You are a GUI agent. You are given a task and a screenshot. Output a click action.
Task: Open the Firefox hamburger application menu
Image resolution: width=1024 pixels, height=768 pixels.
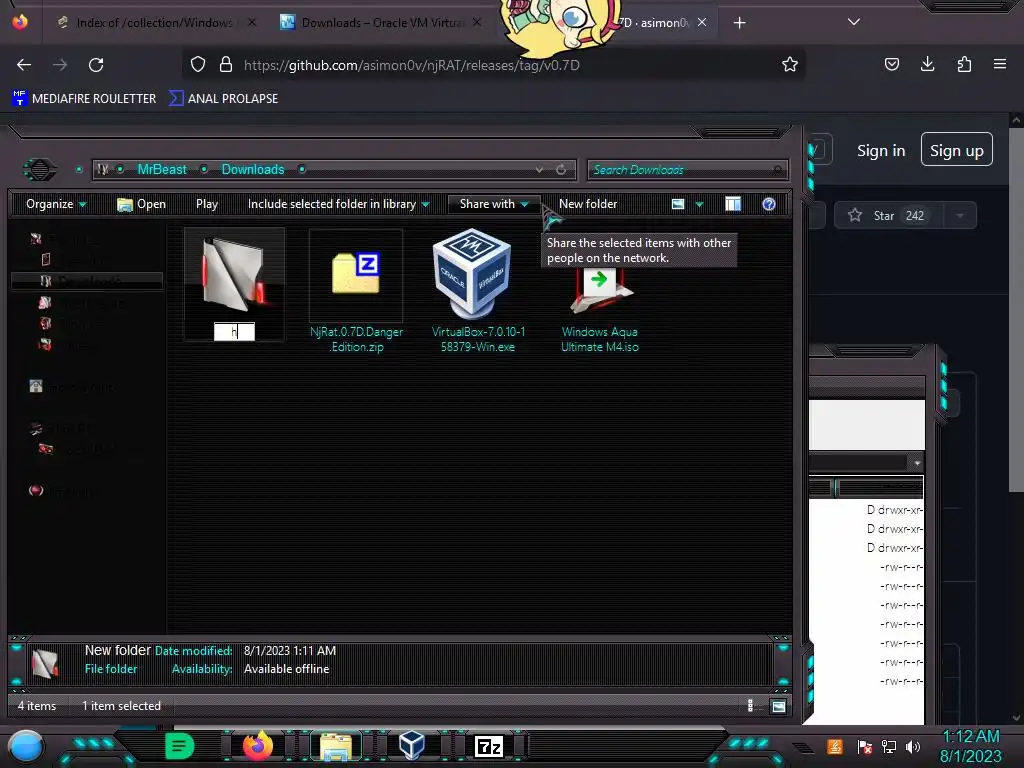[x=999, y=64]
